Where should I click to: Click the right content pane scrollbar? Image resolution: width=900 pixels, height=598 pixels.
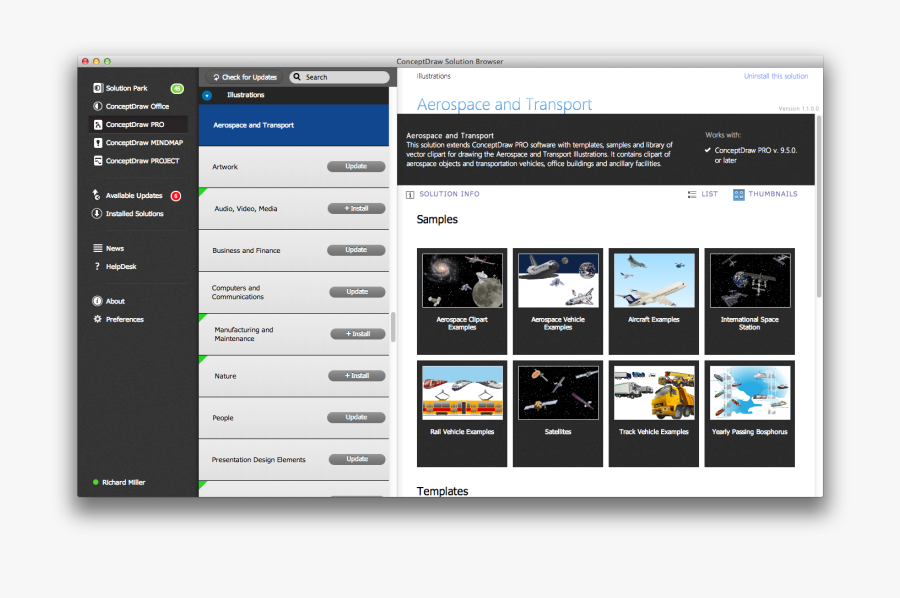point(819,207)
